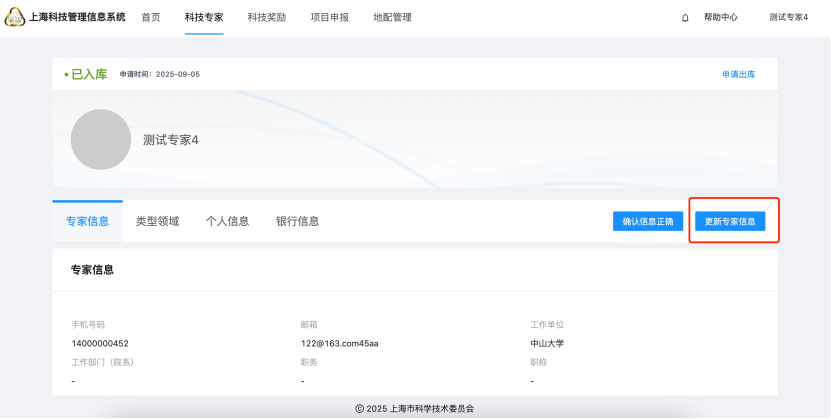Expand the 测试专家4 user menu in header
The image size is (831, 419).
point(788,18)
